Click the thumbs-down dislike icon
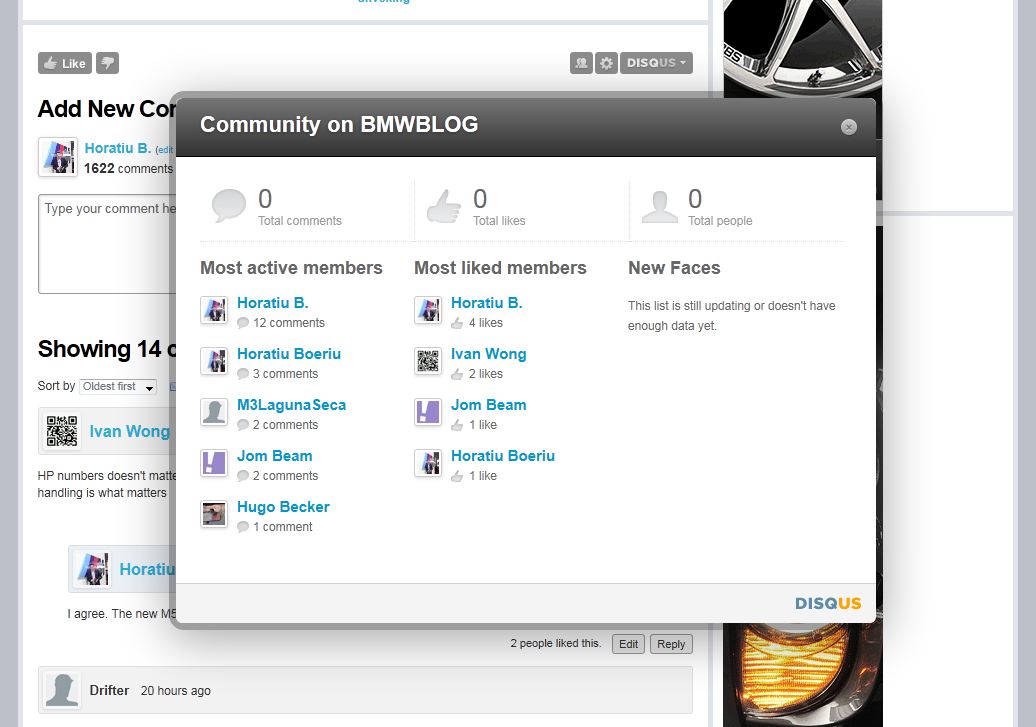 point(108,63)
